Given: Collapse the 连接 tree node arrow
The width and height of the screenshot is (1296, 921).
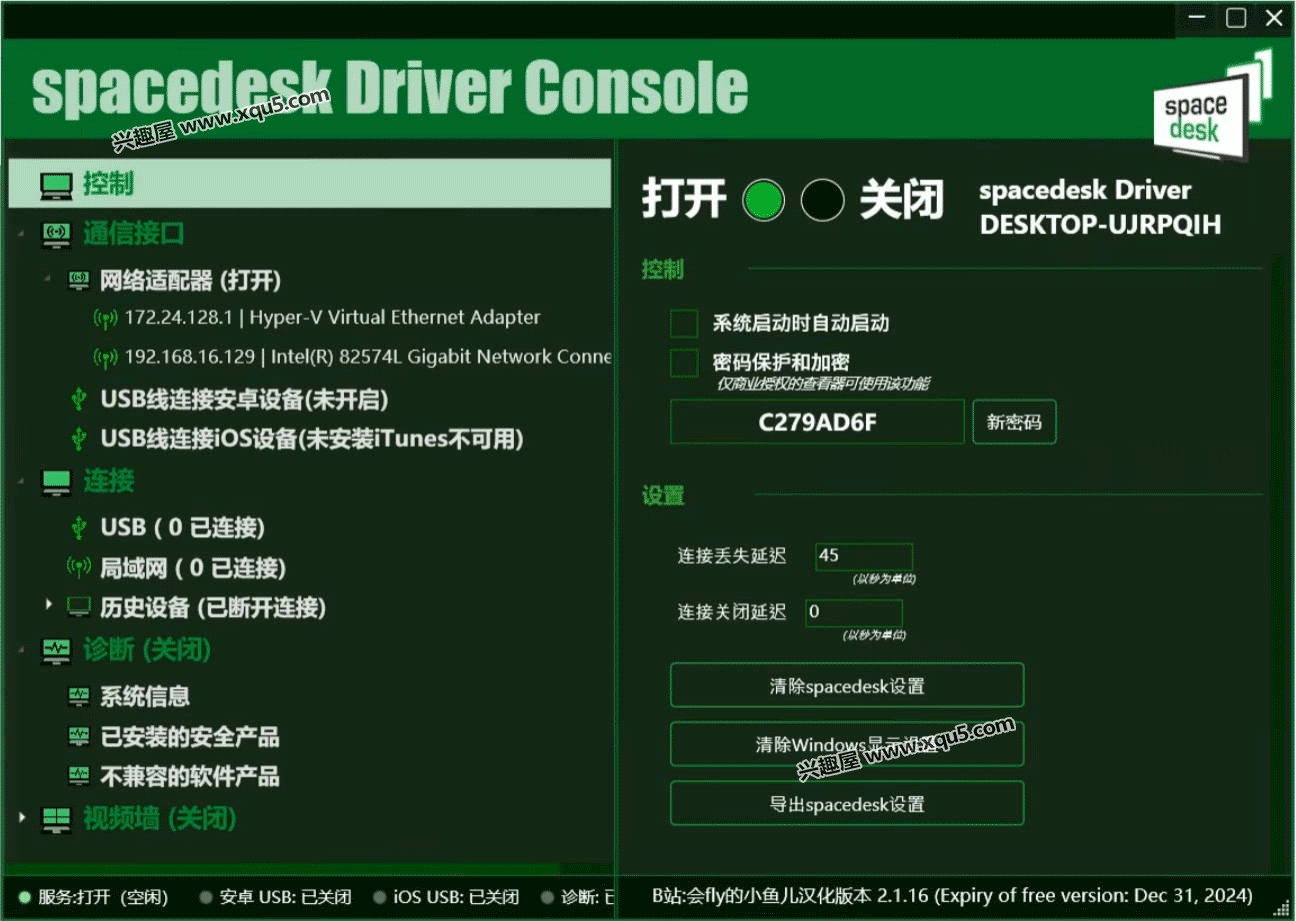Looking at the screenshot, I should pyautogui.click(x=21, y=482).
